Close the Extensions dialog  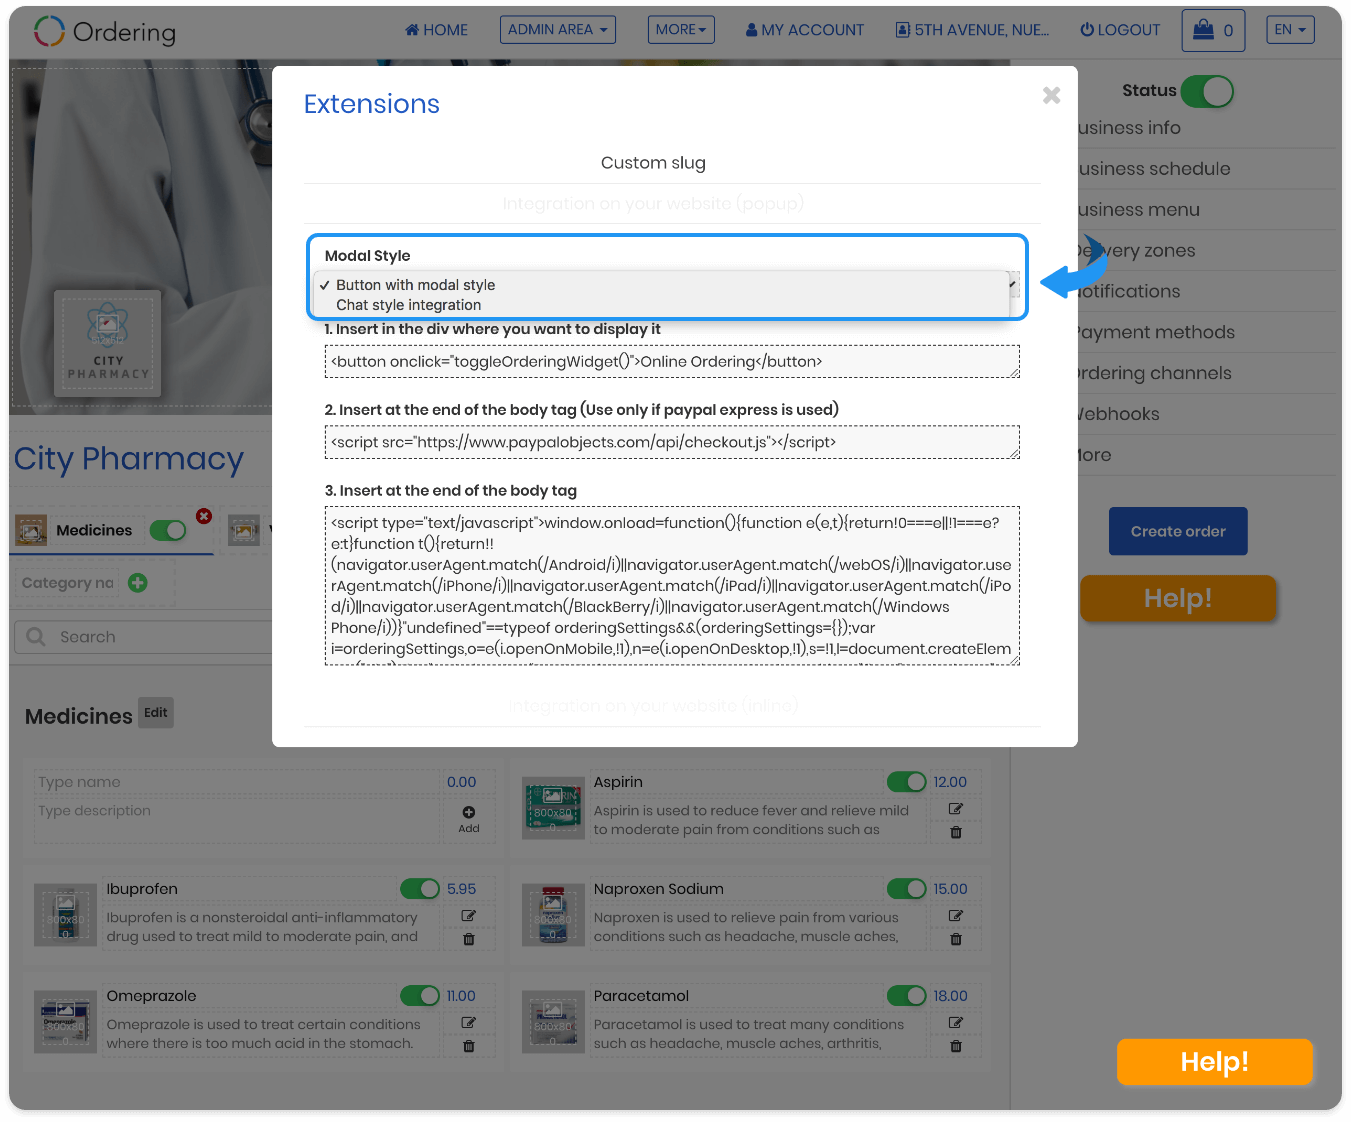pyautogui.click(x=1051, y=95)
